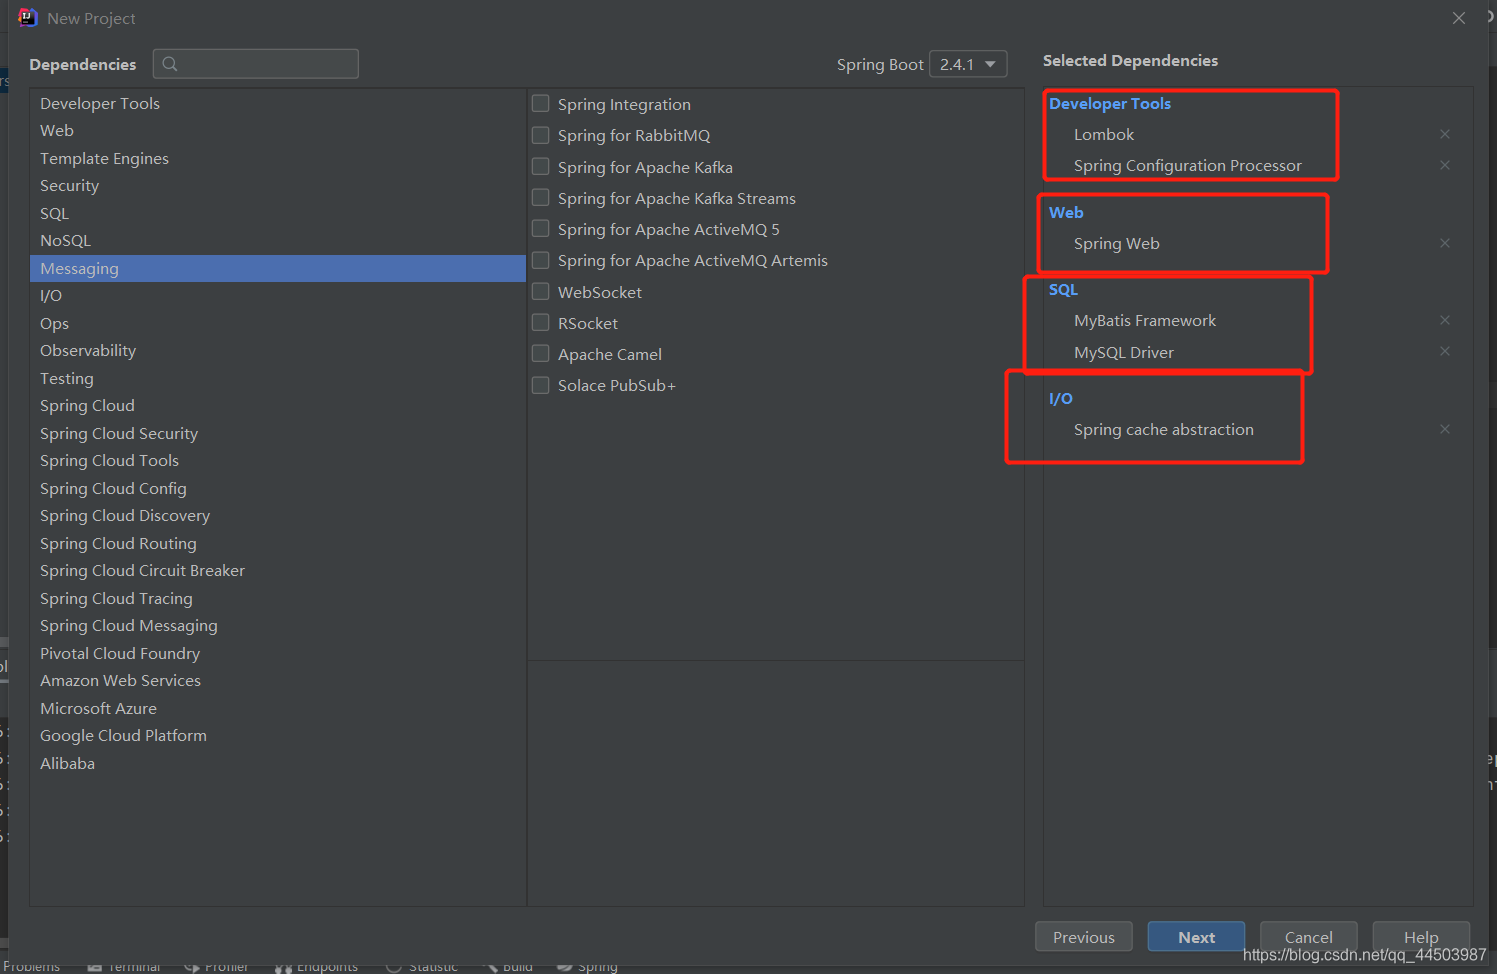Select Spring Cloud Tools category

coord(278,461)
